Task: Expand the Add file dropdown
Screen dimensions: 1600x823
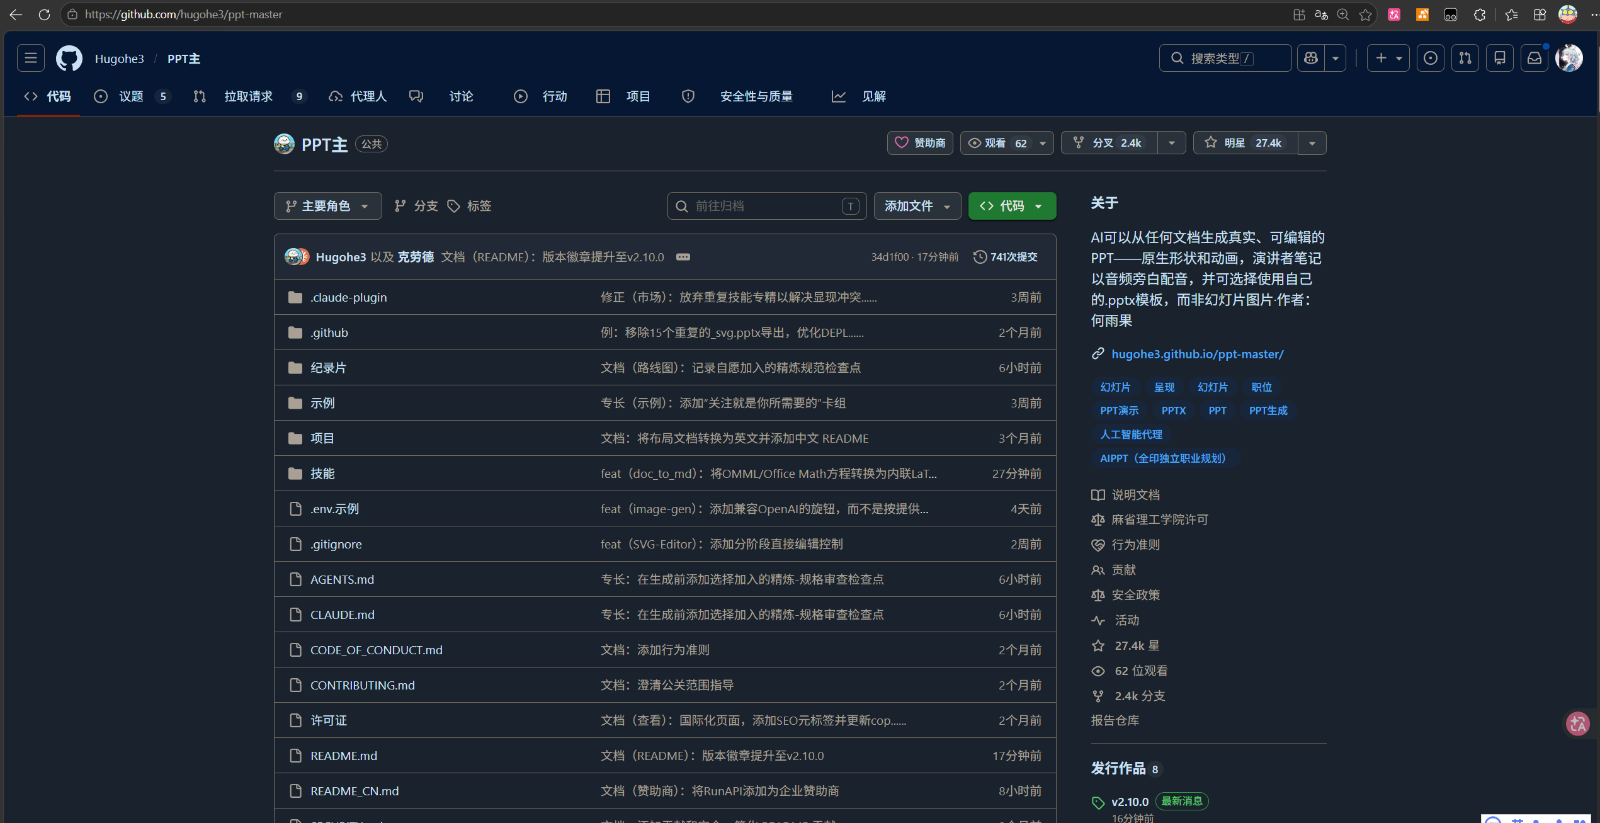Action: coord(918,206)
